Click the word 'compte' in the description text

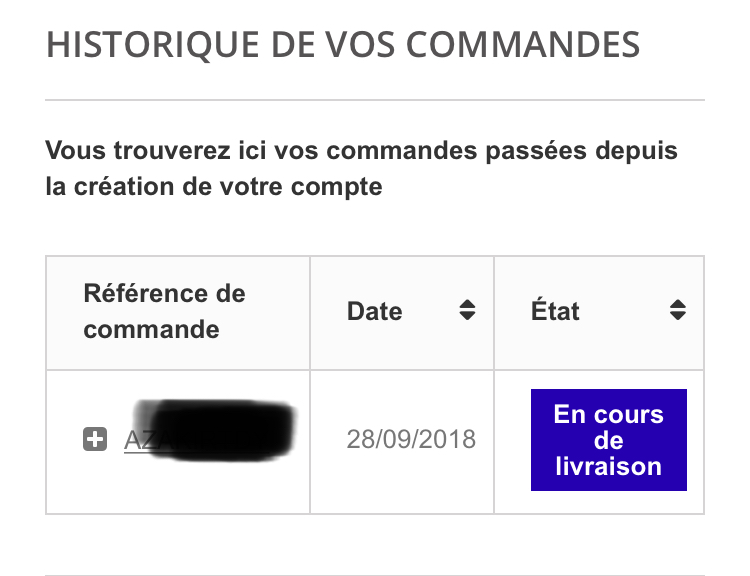click(x=336, y=187)
